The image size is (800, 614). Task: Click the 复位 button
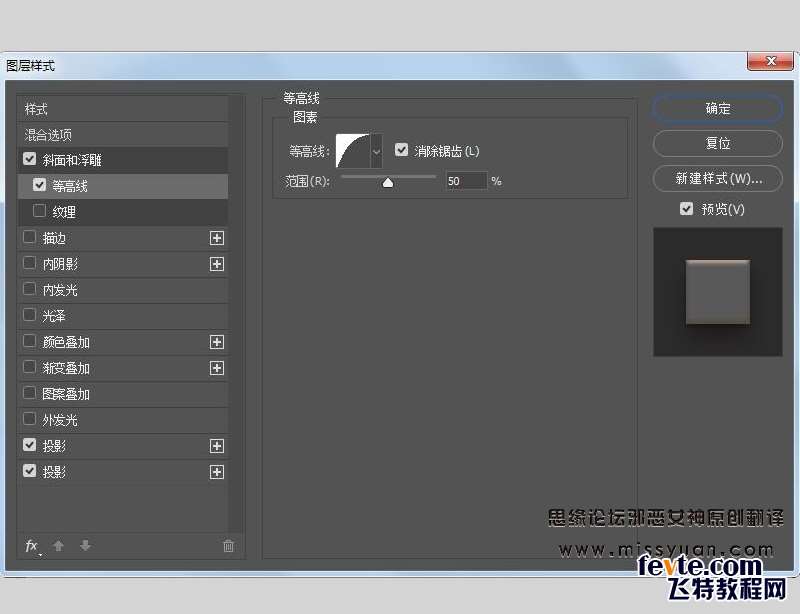[717, 143]
